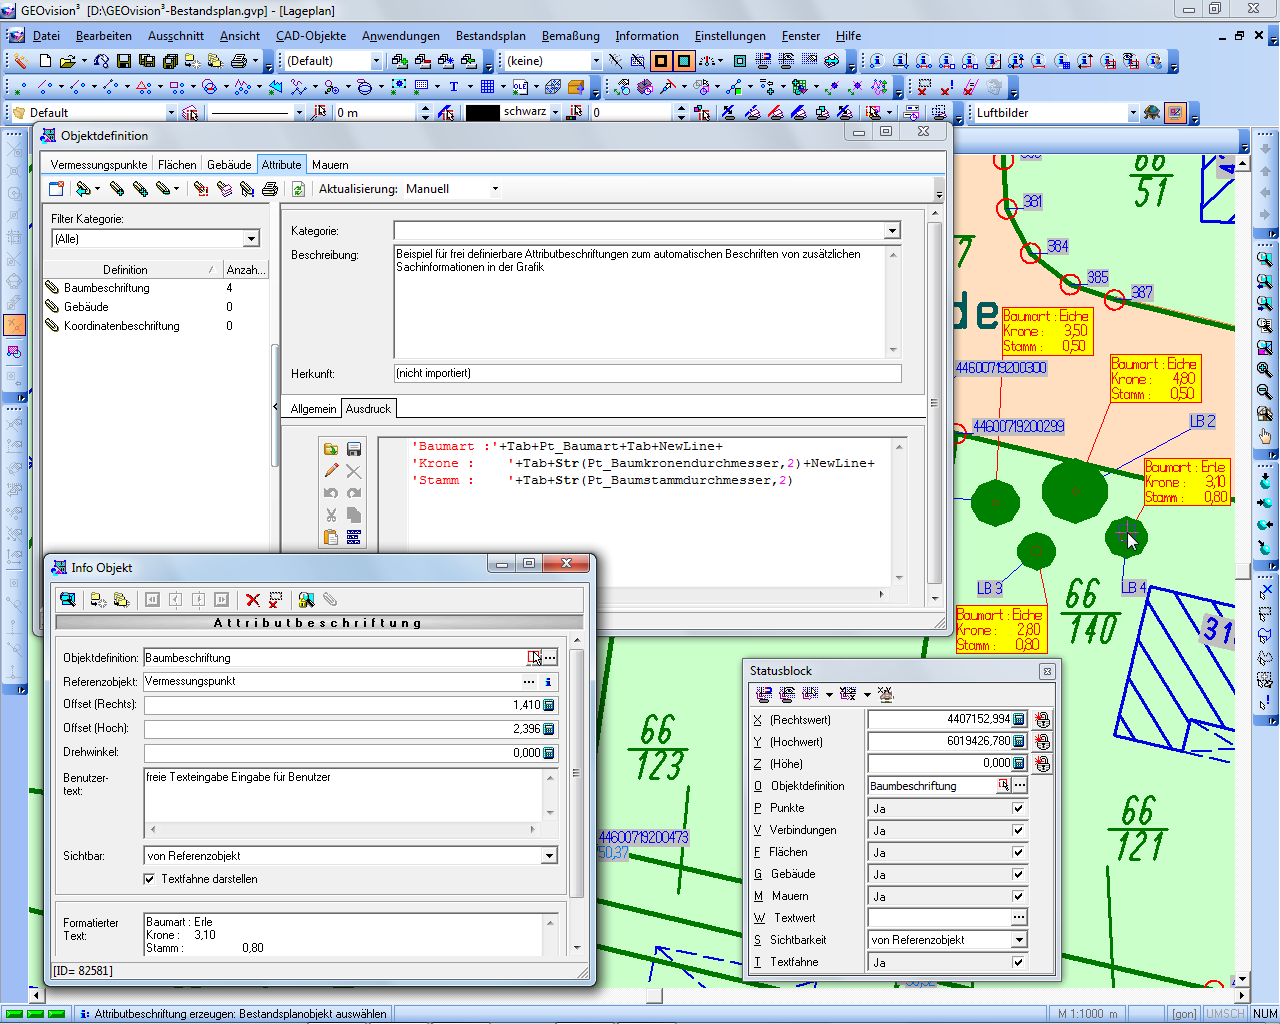
Task: Click the scissors cut icon in Ausdruck editor
Action: point(331,516)
